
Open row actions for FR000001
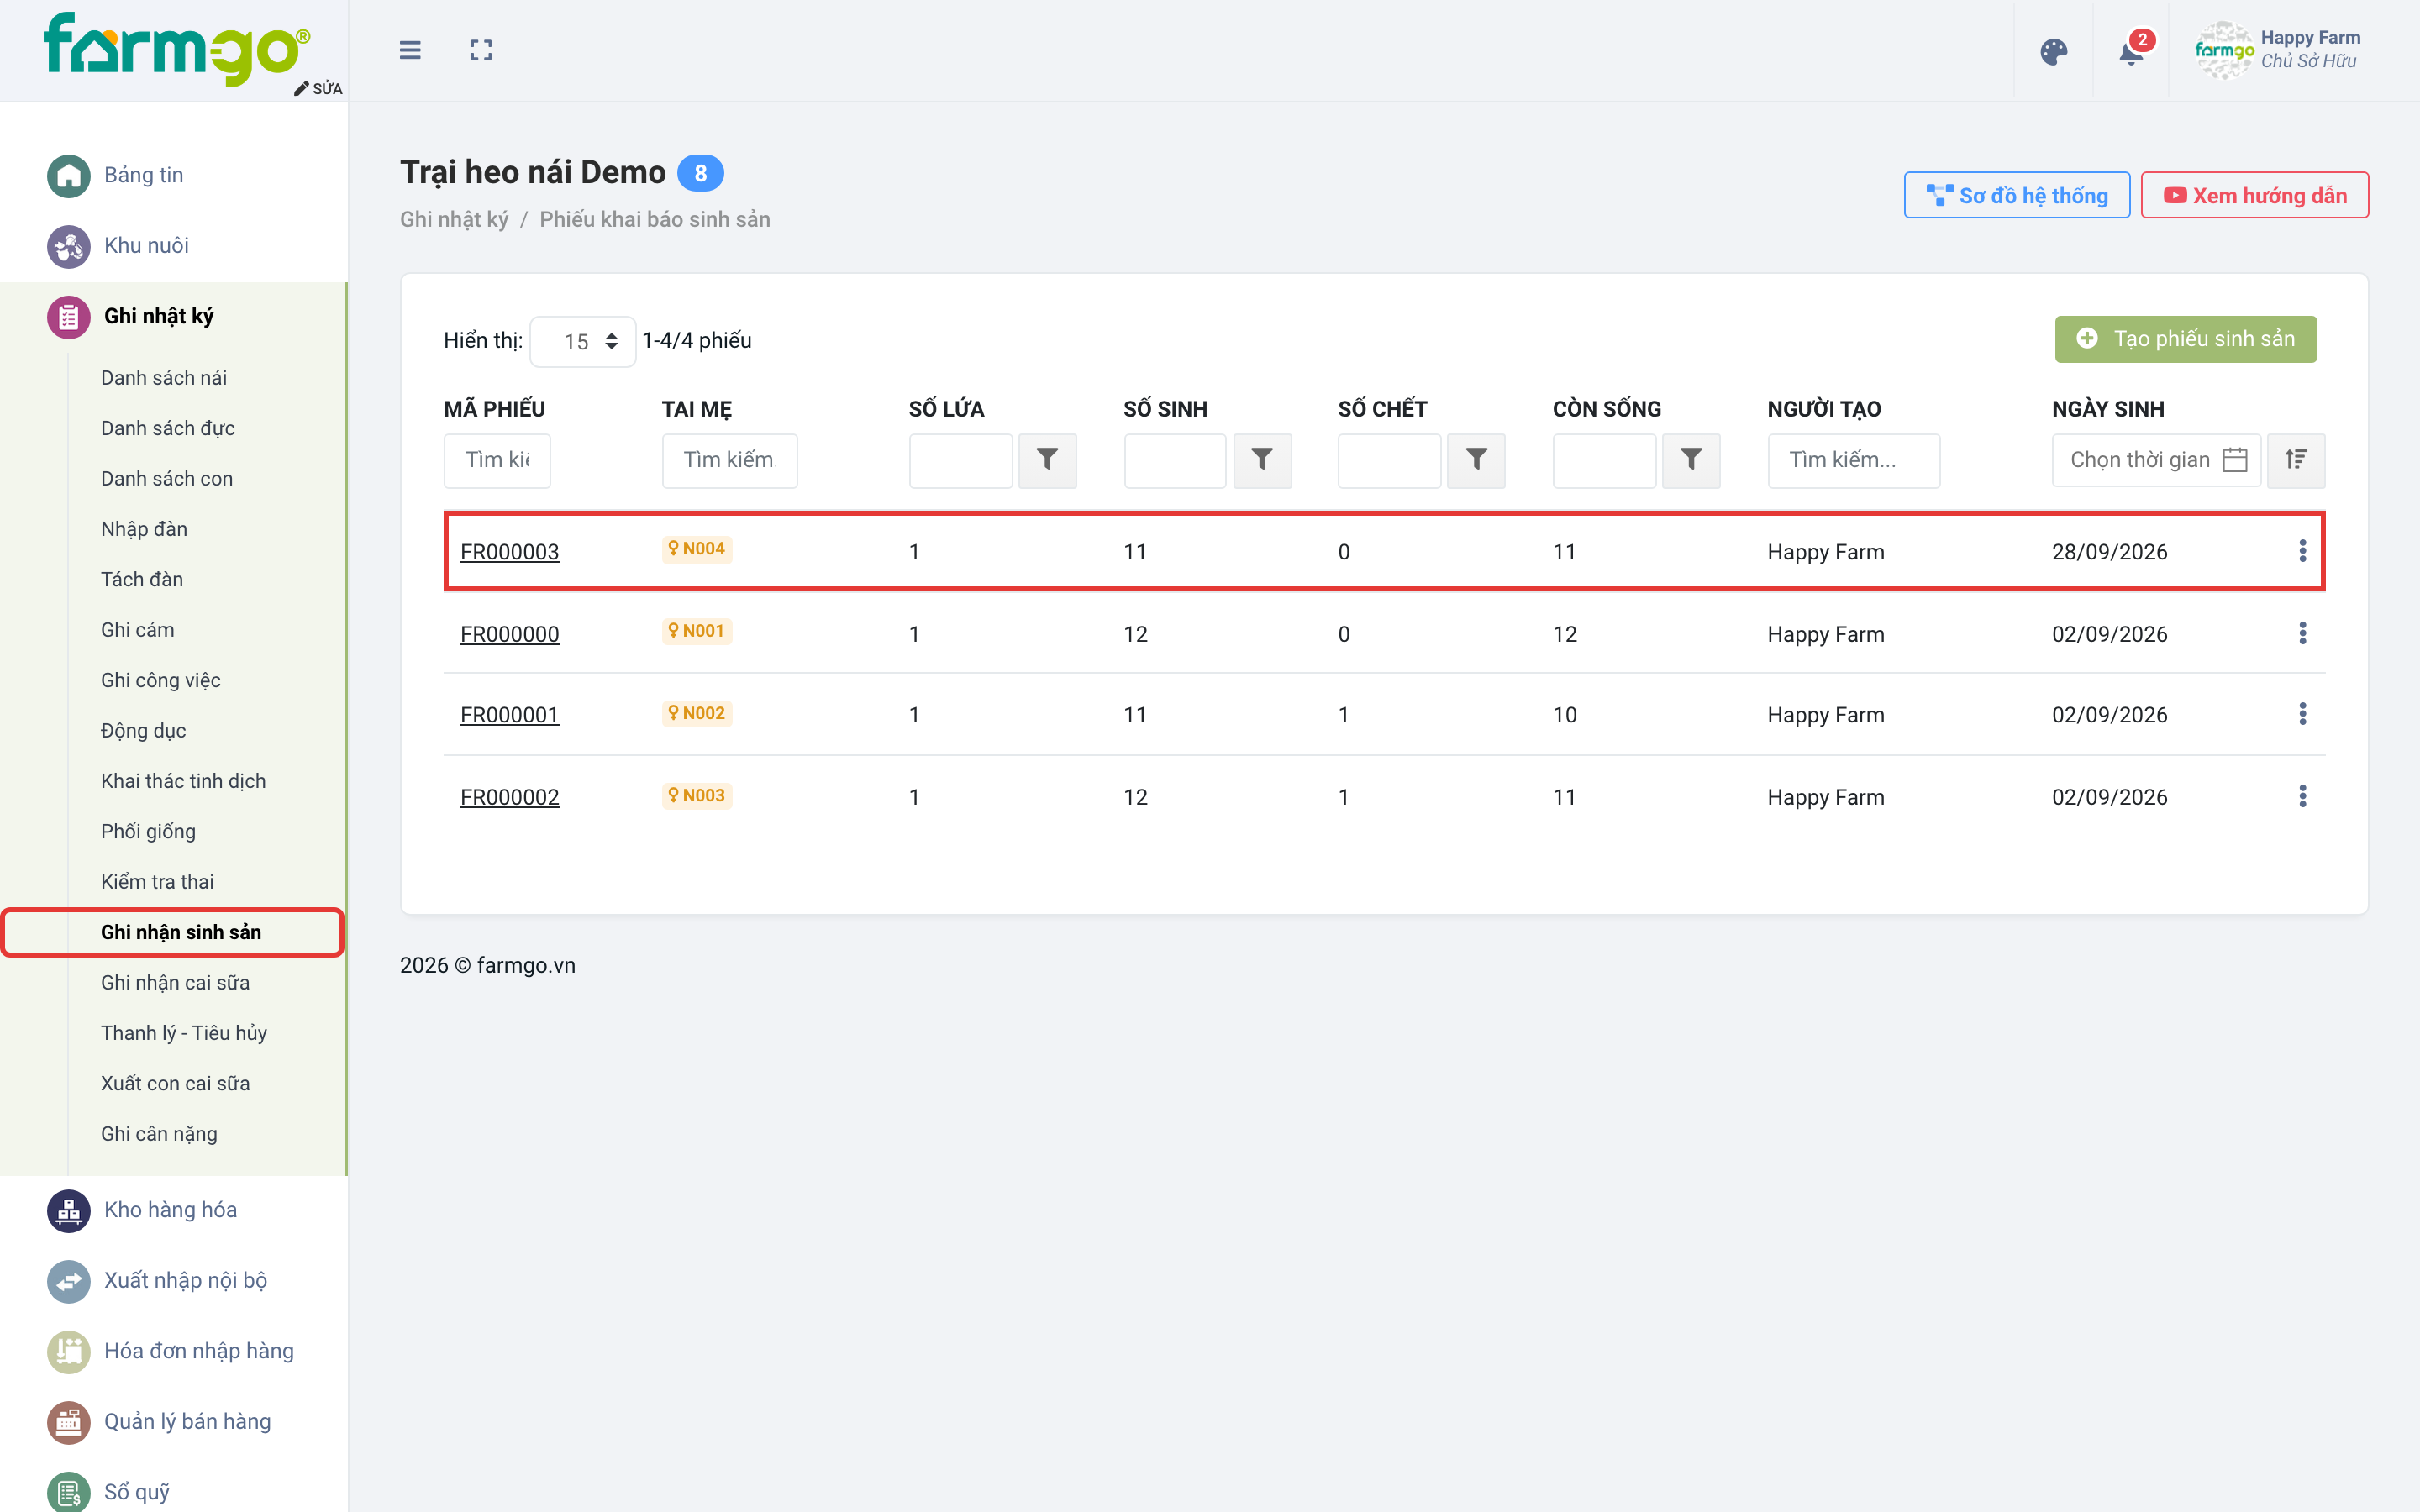(x=2302, y=714)
